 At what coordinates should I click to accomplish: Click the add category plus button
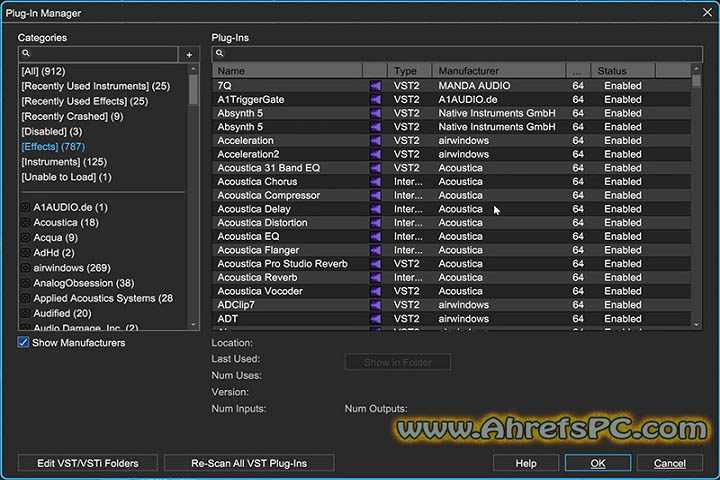coord(189,55)
